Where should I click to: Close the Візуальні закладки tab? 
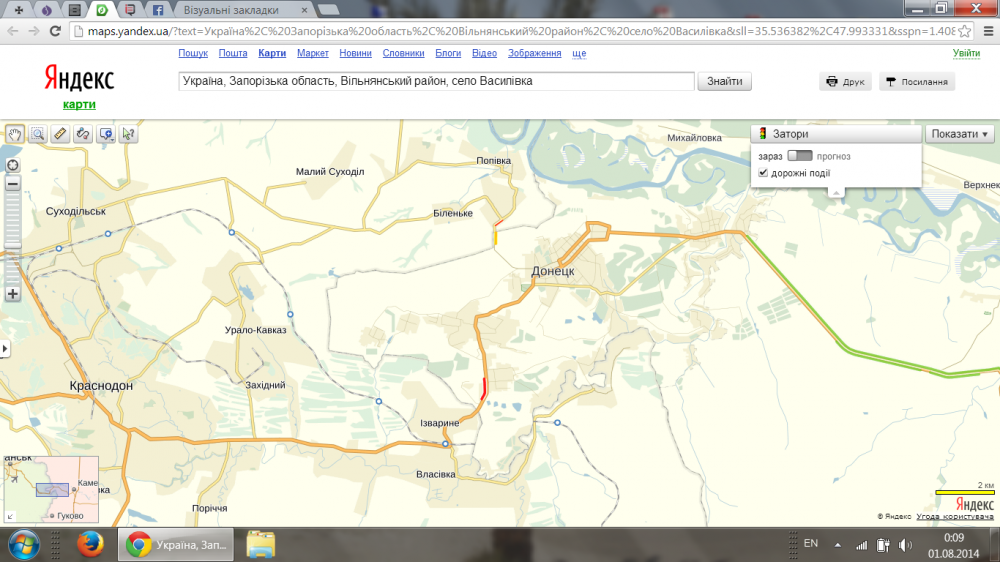(x=304, y=10)
